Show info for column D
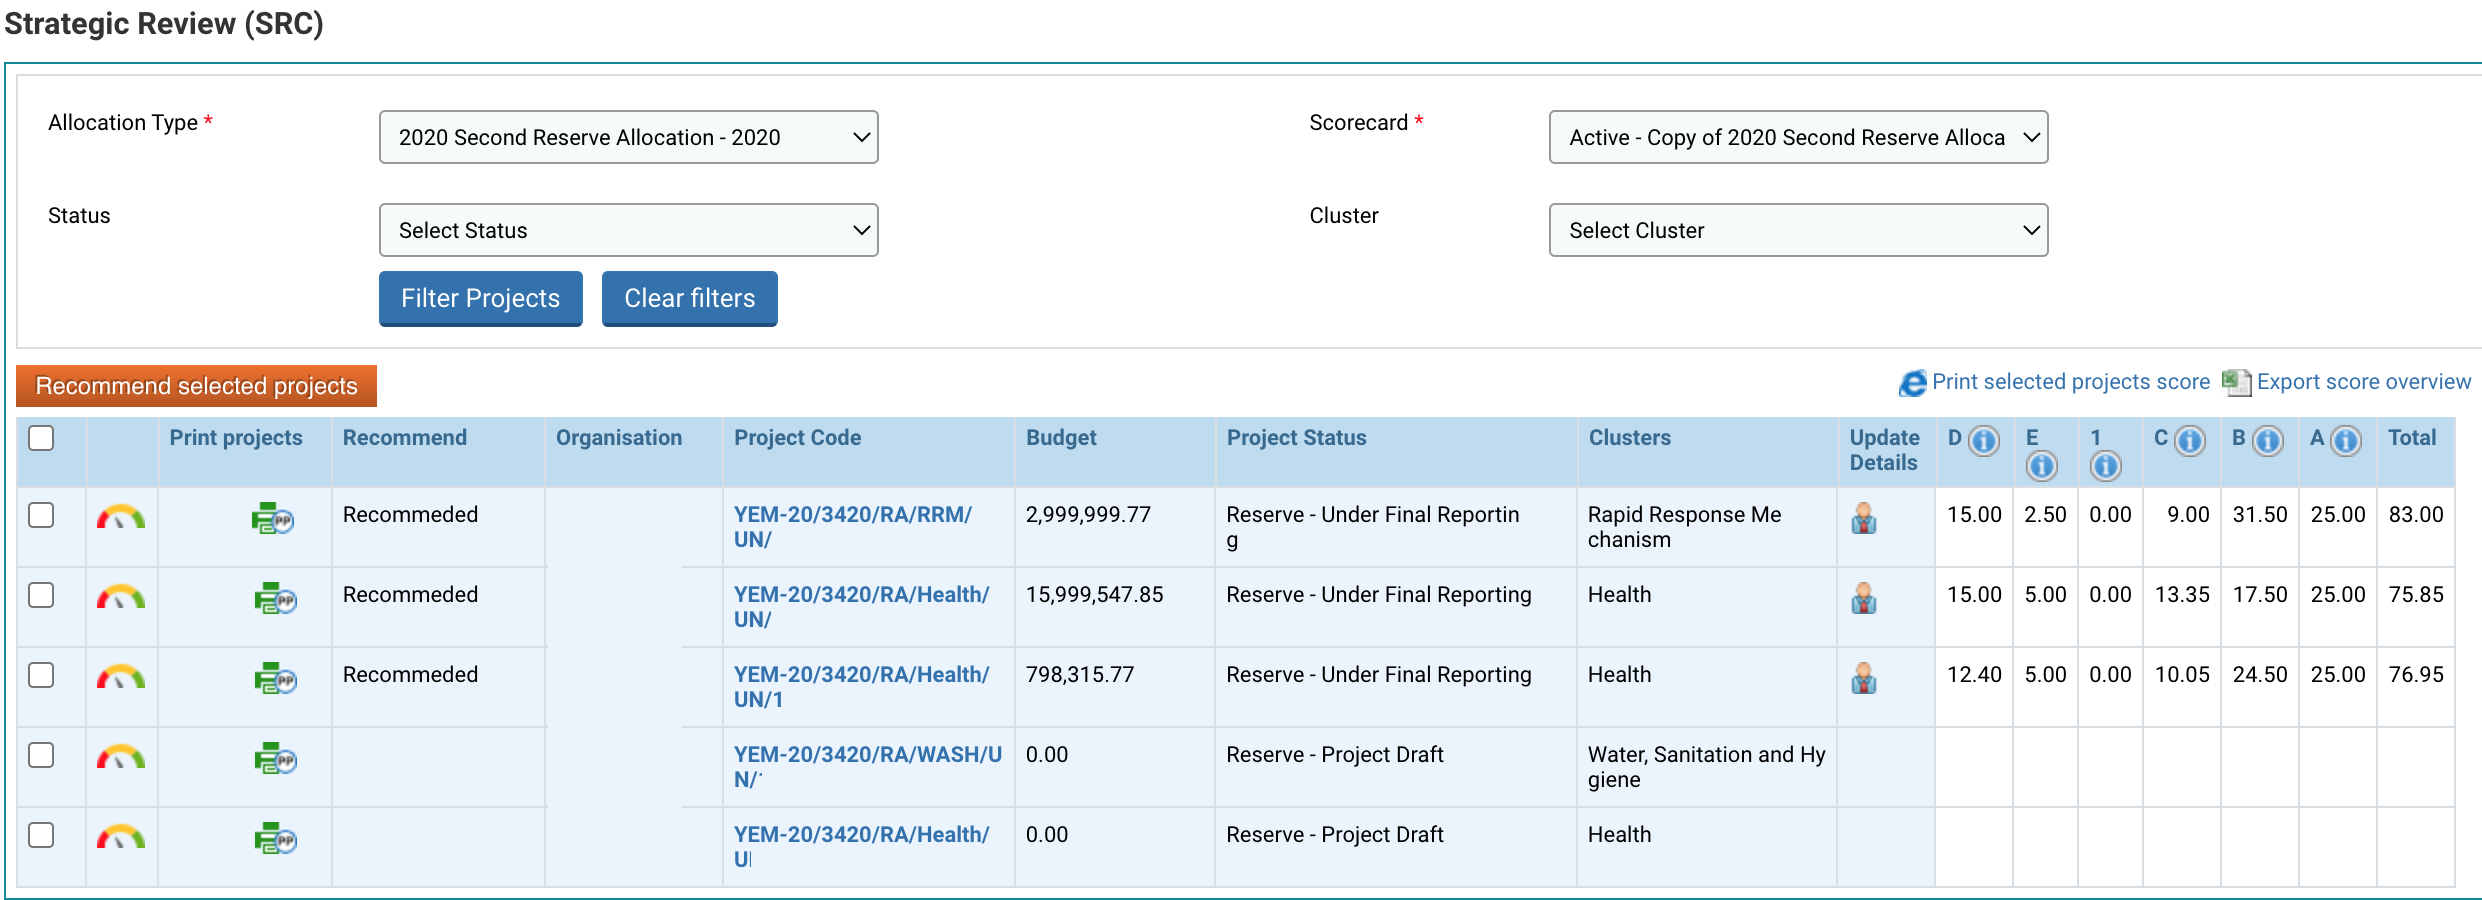The width and height of the screenshot is (2482, 900). tap(1984, 440)
